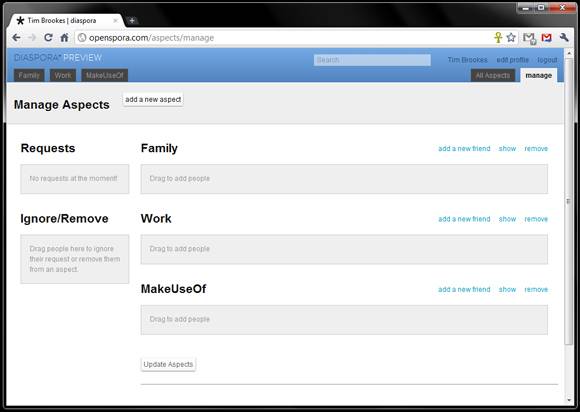The image size is (580, 412).
Task: Click the browser forward arrow
Action: point(32,38)
